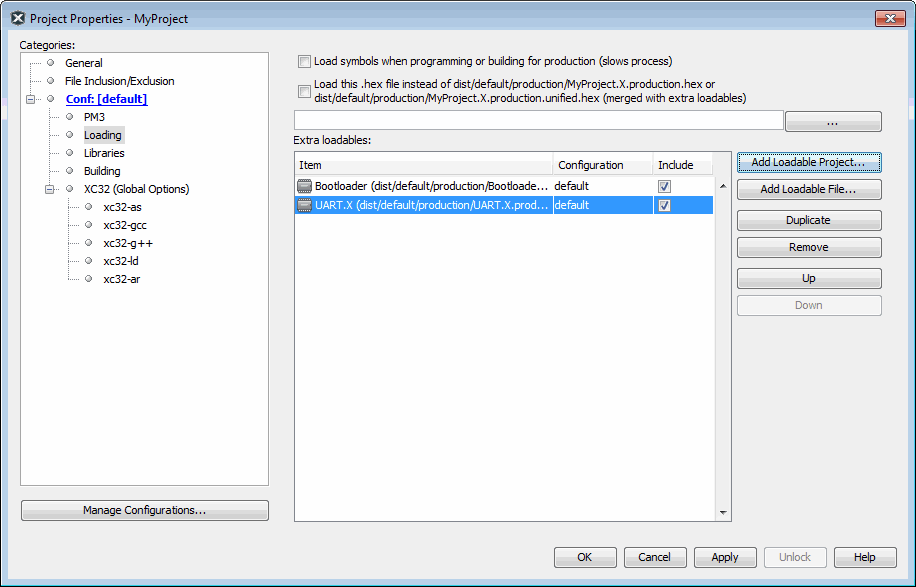Click the xc32-gcc node bullet icon
916x587 pixels.
tap(89, 225)
